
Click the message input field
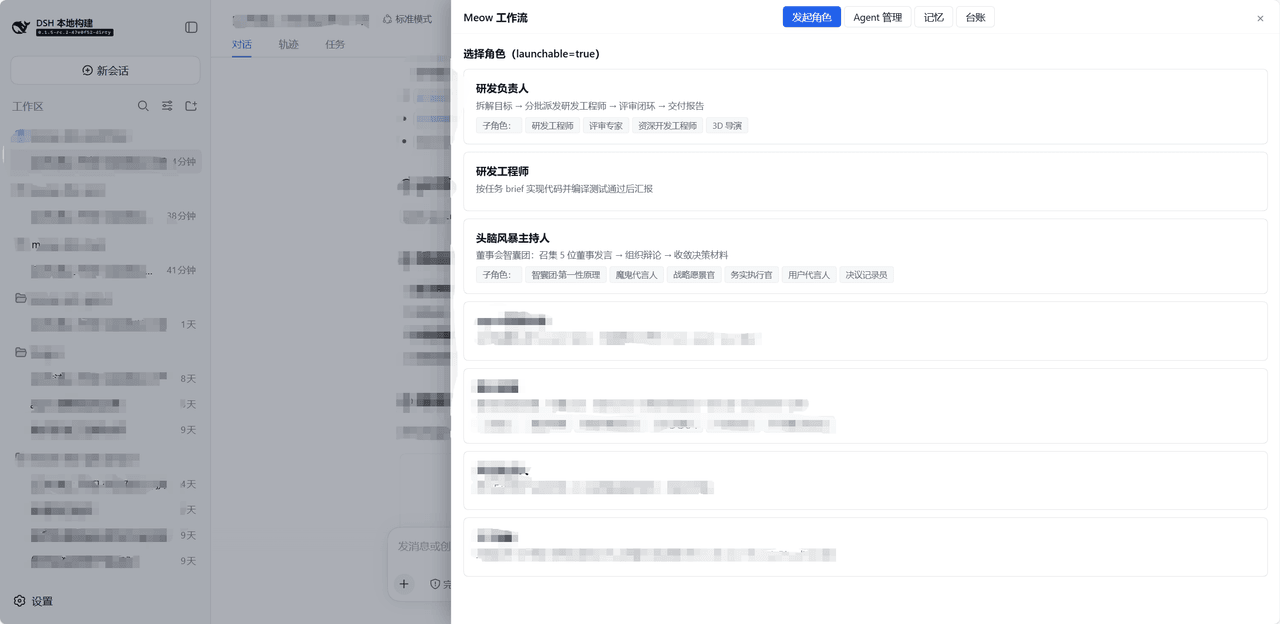coord(423,546)
